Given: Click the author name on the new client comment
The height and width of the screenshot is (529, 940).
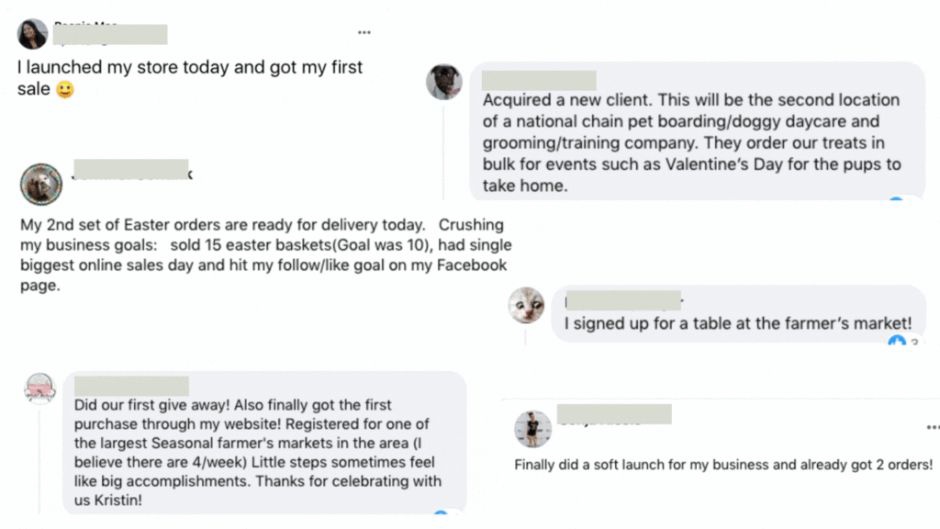Looking at the screenshot, I should [x=539, y=80].
